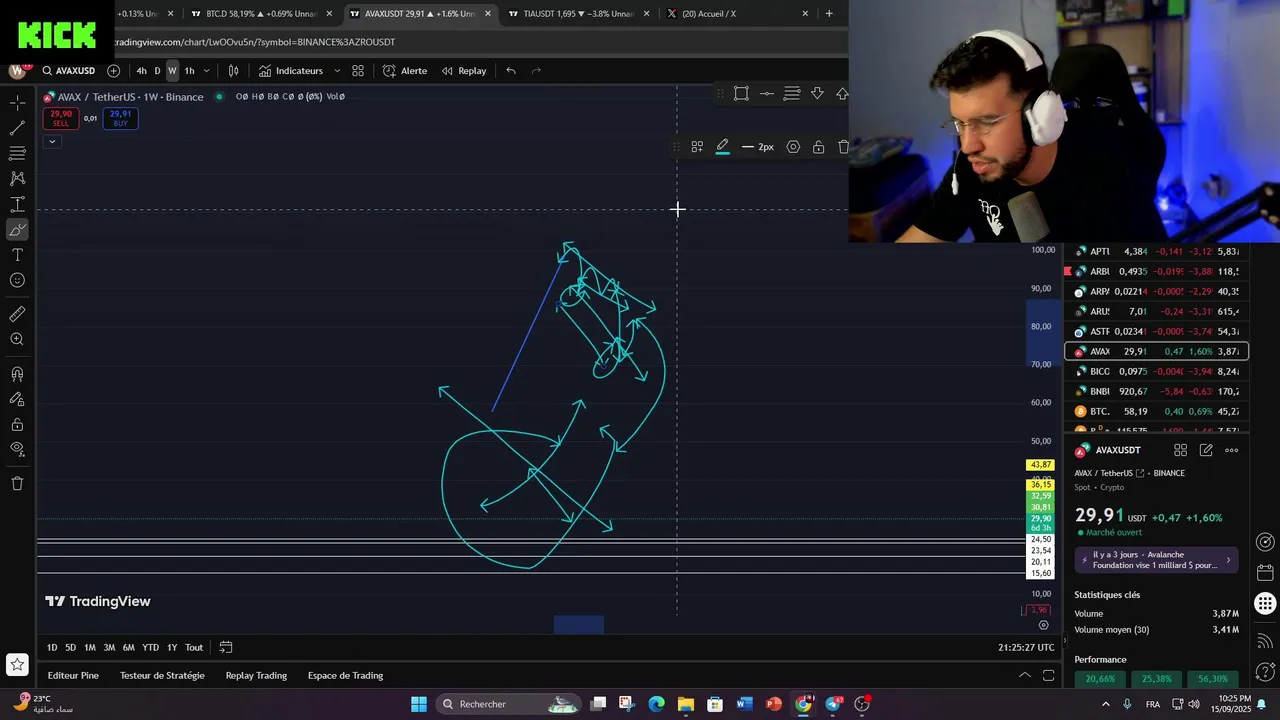This screenshot has height=720, width=1280.
Task: Select the zoom in tool
Action: point(17,339)
